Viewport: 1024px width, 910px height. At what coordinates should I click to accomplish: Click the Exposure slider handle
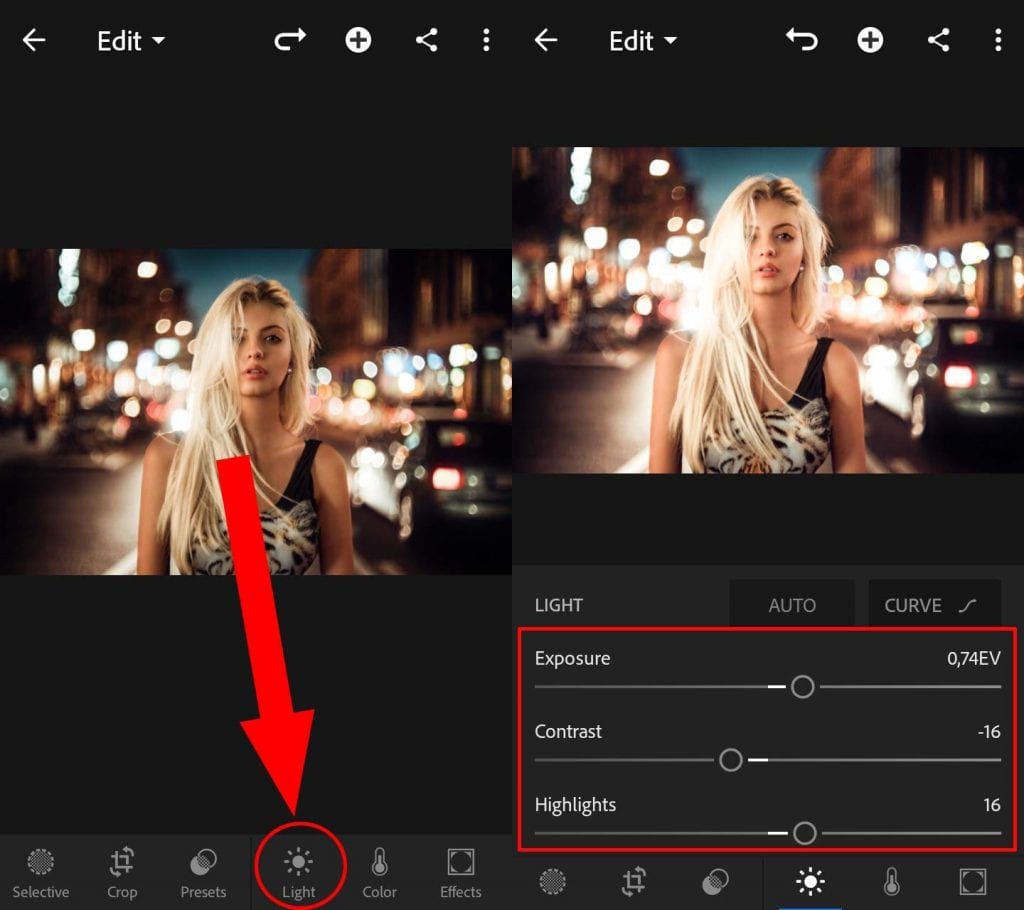click(x=802, y=687)
